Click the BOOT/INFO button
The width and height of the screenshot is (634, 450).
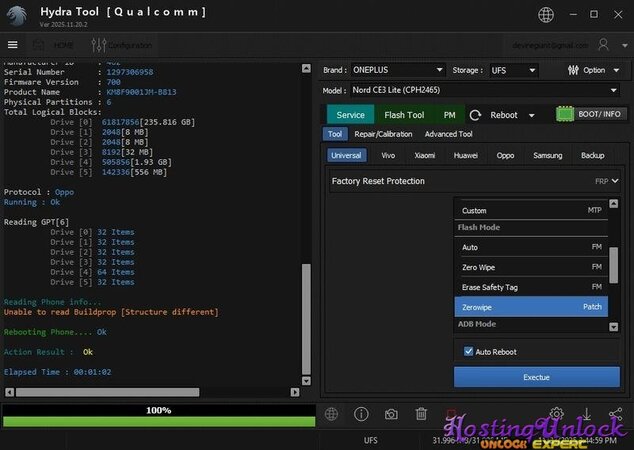pyautogui.click(x=591, y=115)
